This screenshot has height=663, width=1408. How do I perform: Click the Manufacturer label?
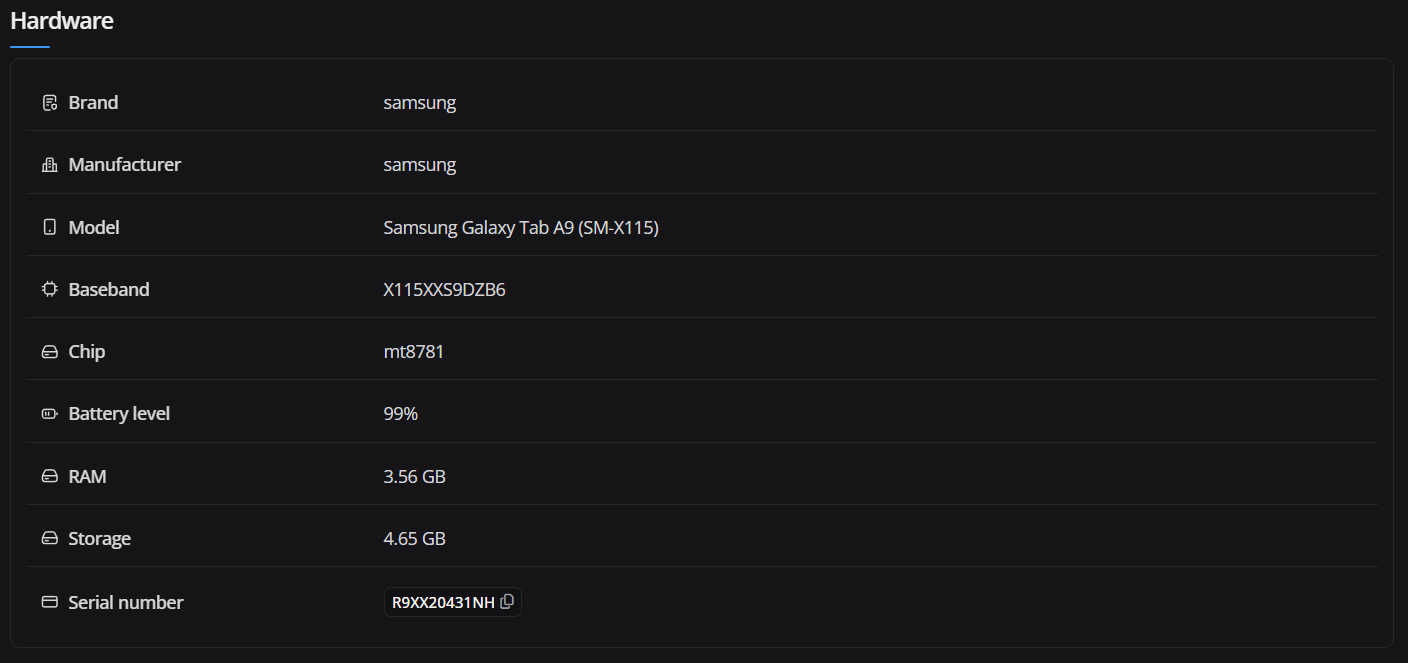point(125,165)
